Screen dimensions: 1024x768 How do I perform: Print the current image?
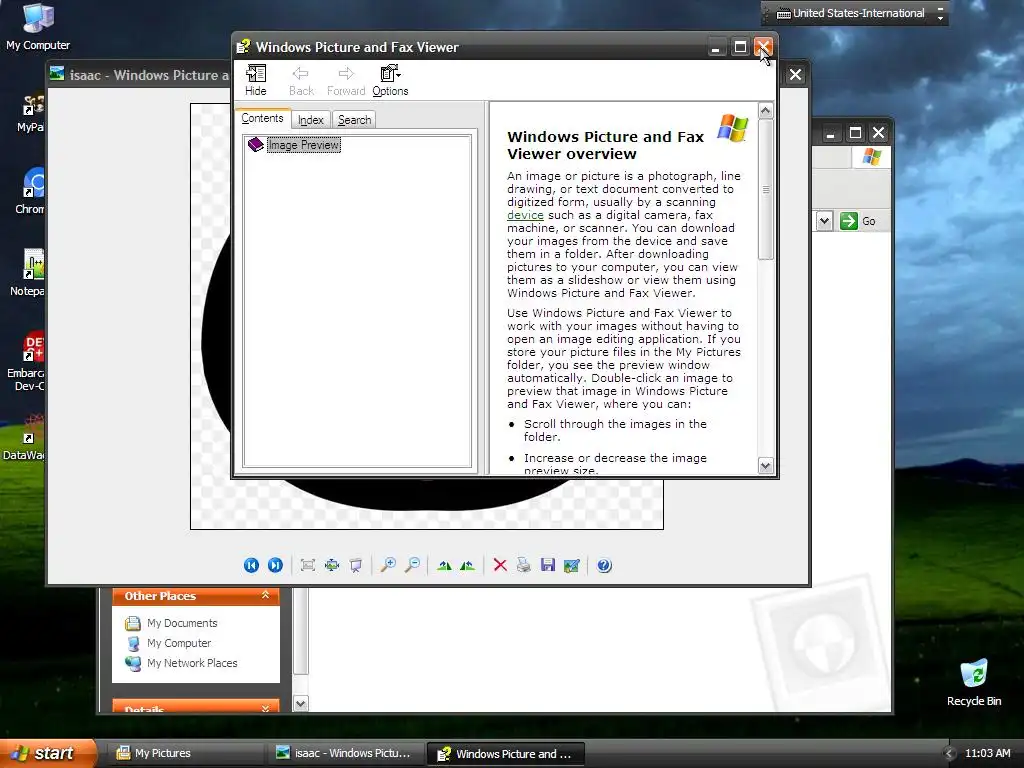524,566
